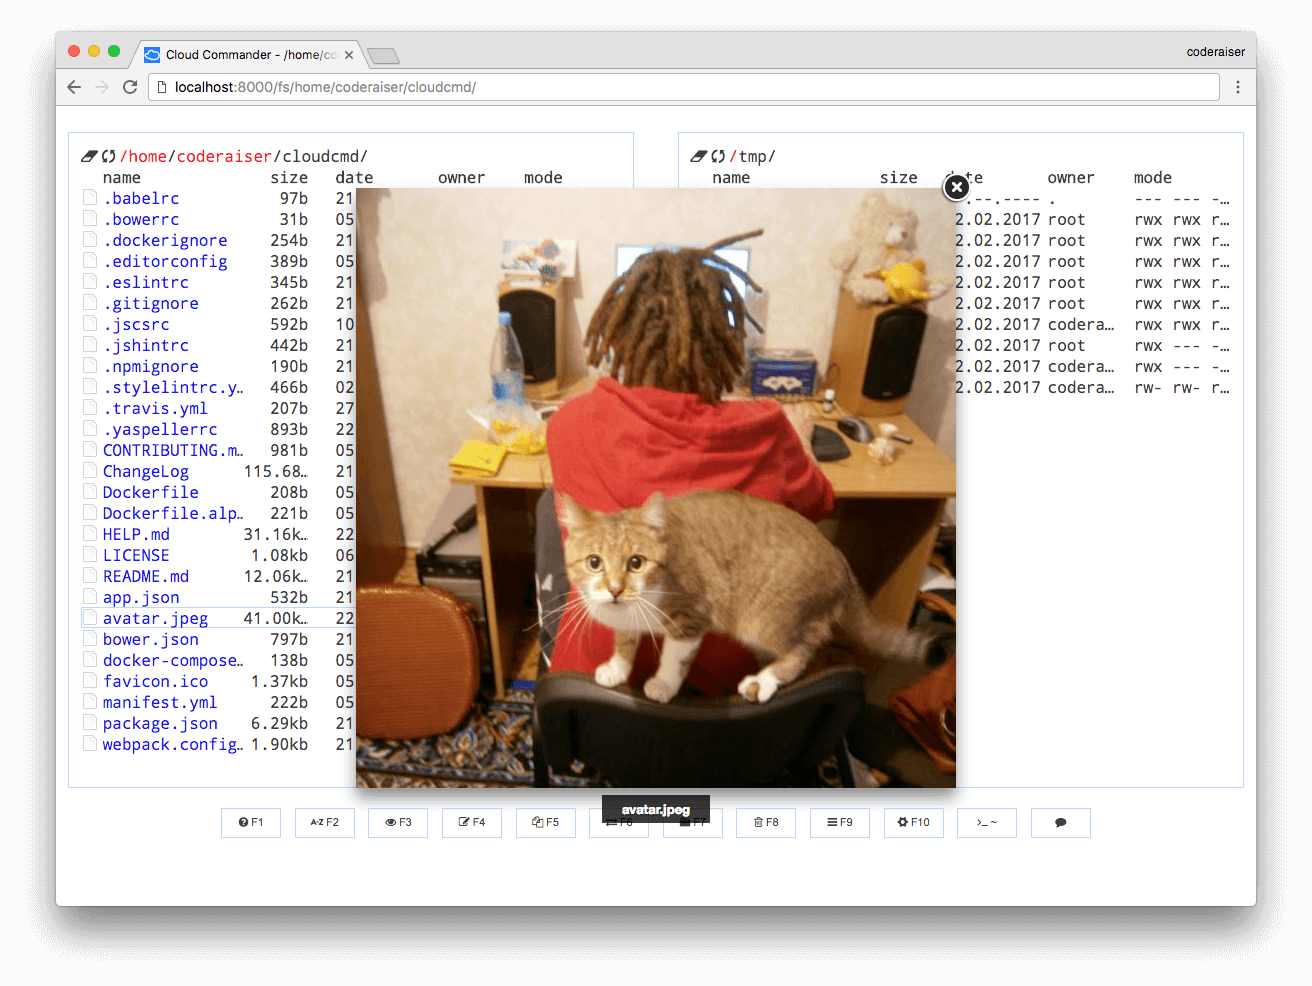The width and height of the screenshot is (1312, 986).
Task: Go to 'coderaiser' directory in the path
Action: 225,156
